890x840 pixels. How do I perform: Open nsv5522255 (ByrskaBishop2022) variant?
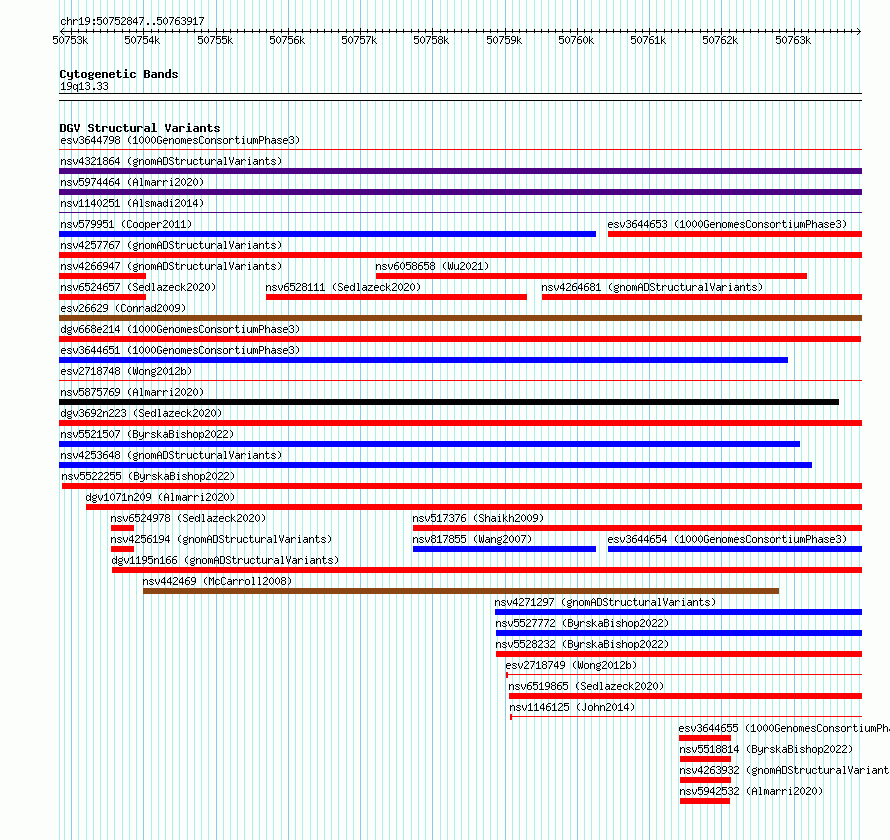148,476
